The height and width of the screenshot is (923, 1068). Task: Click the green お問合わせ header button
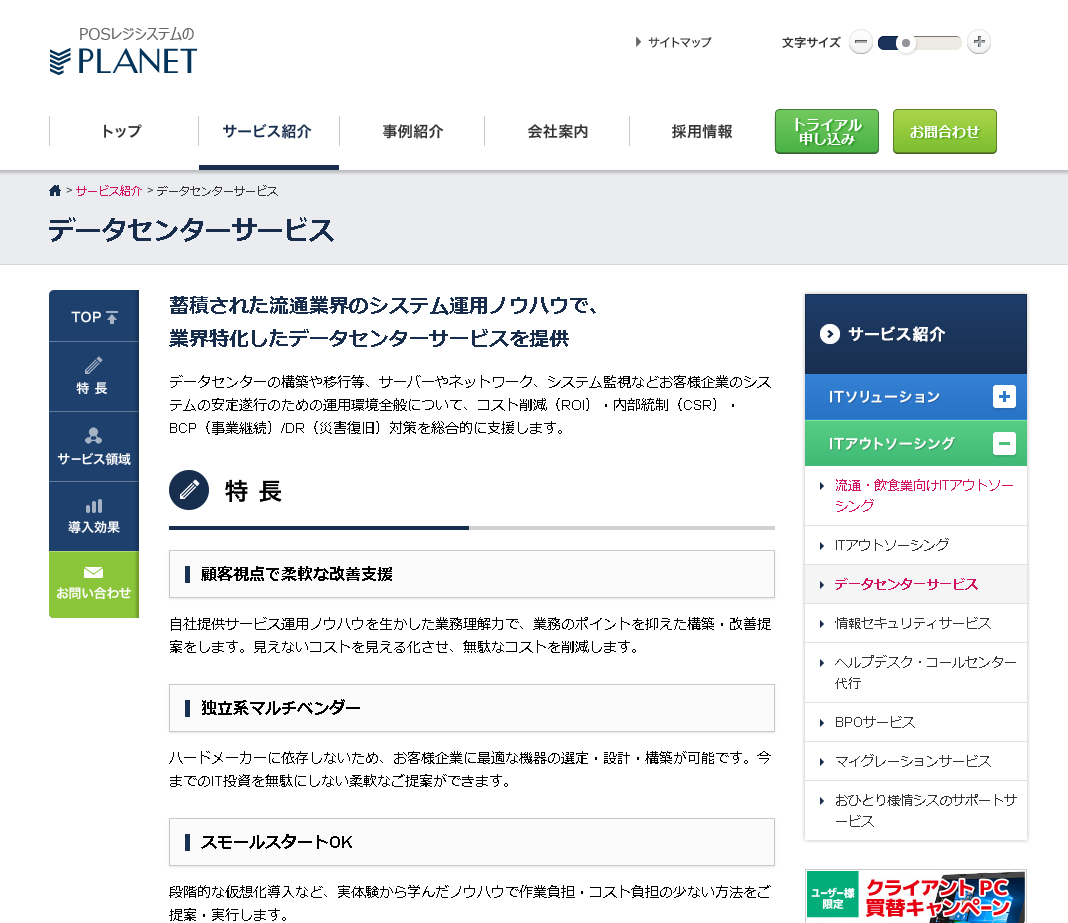click(x=944, y=131)
